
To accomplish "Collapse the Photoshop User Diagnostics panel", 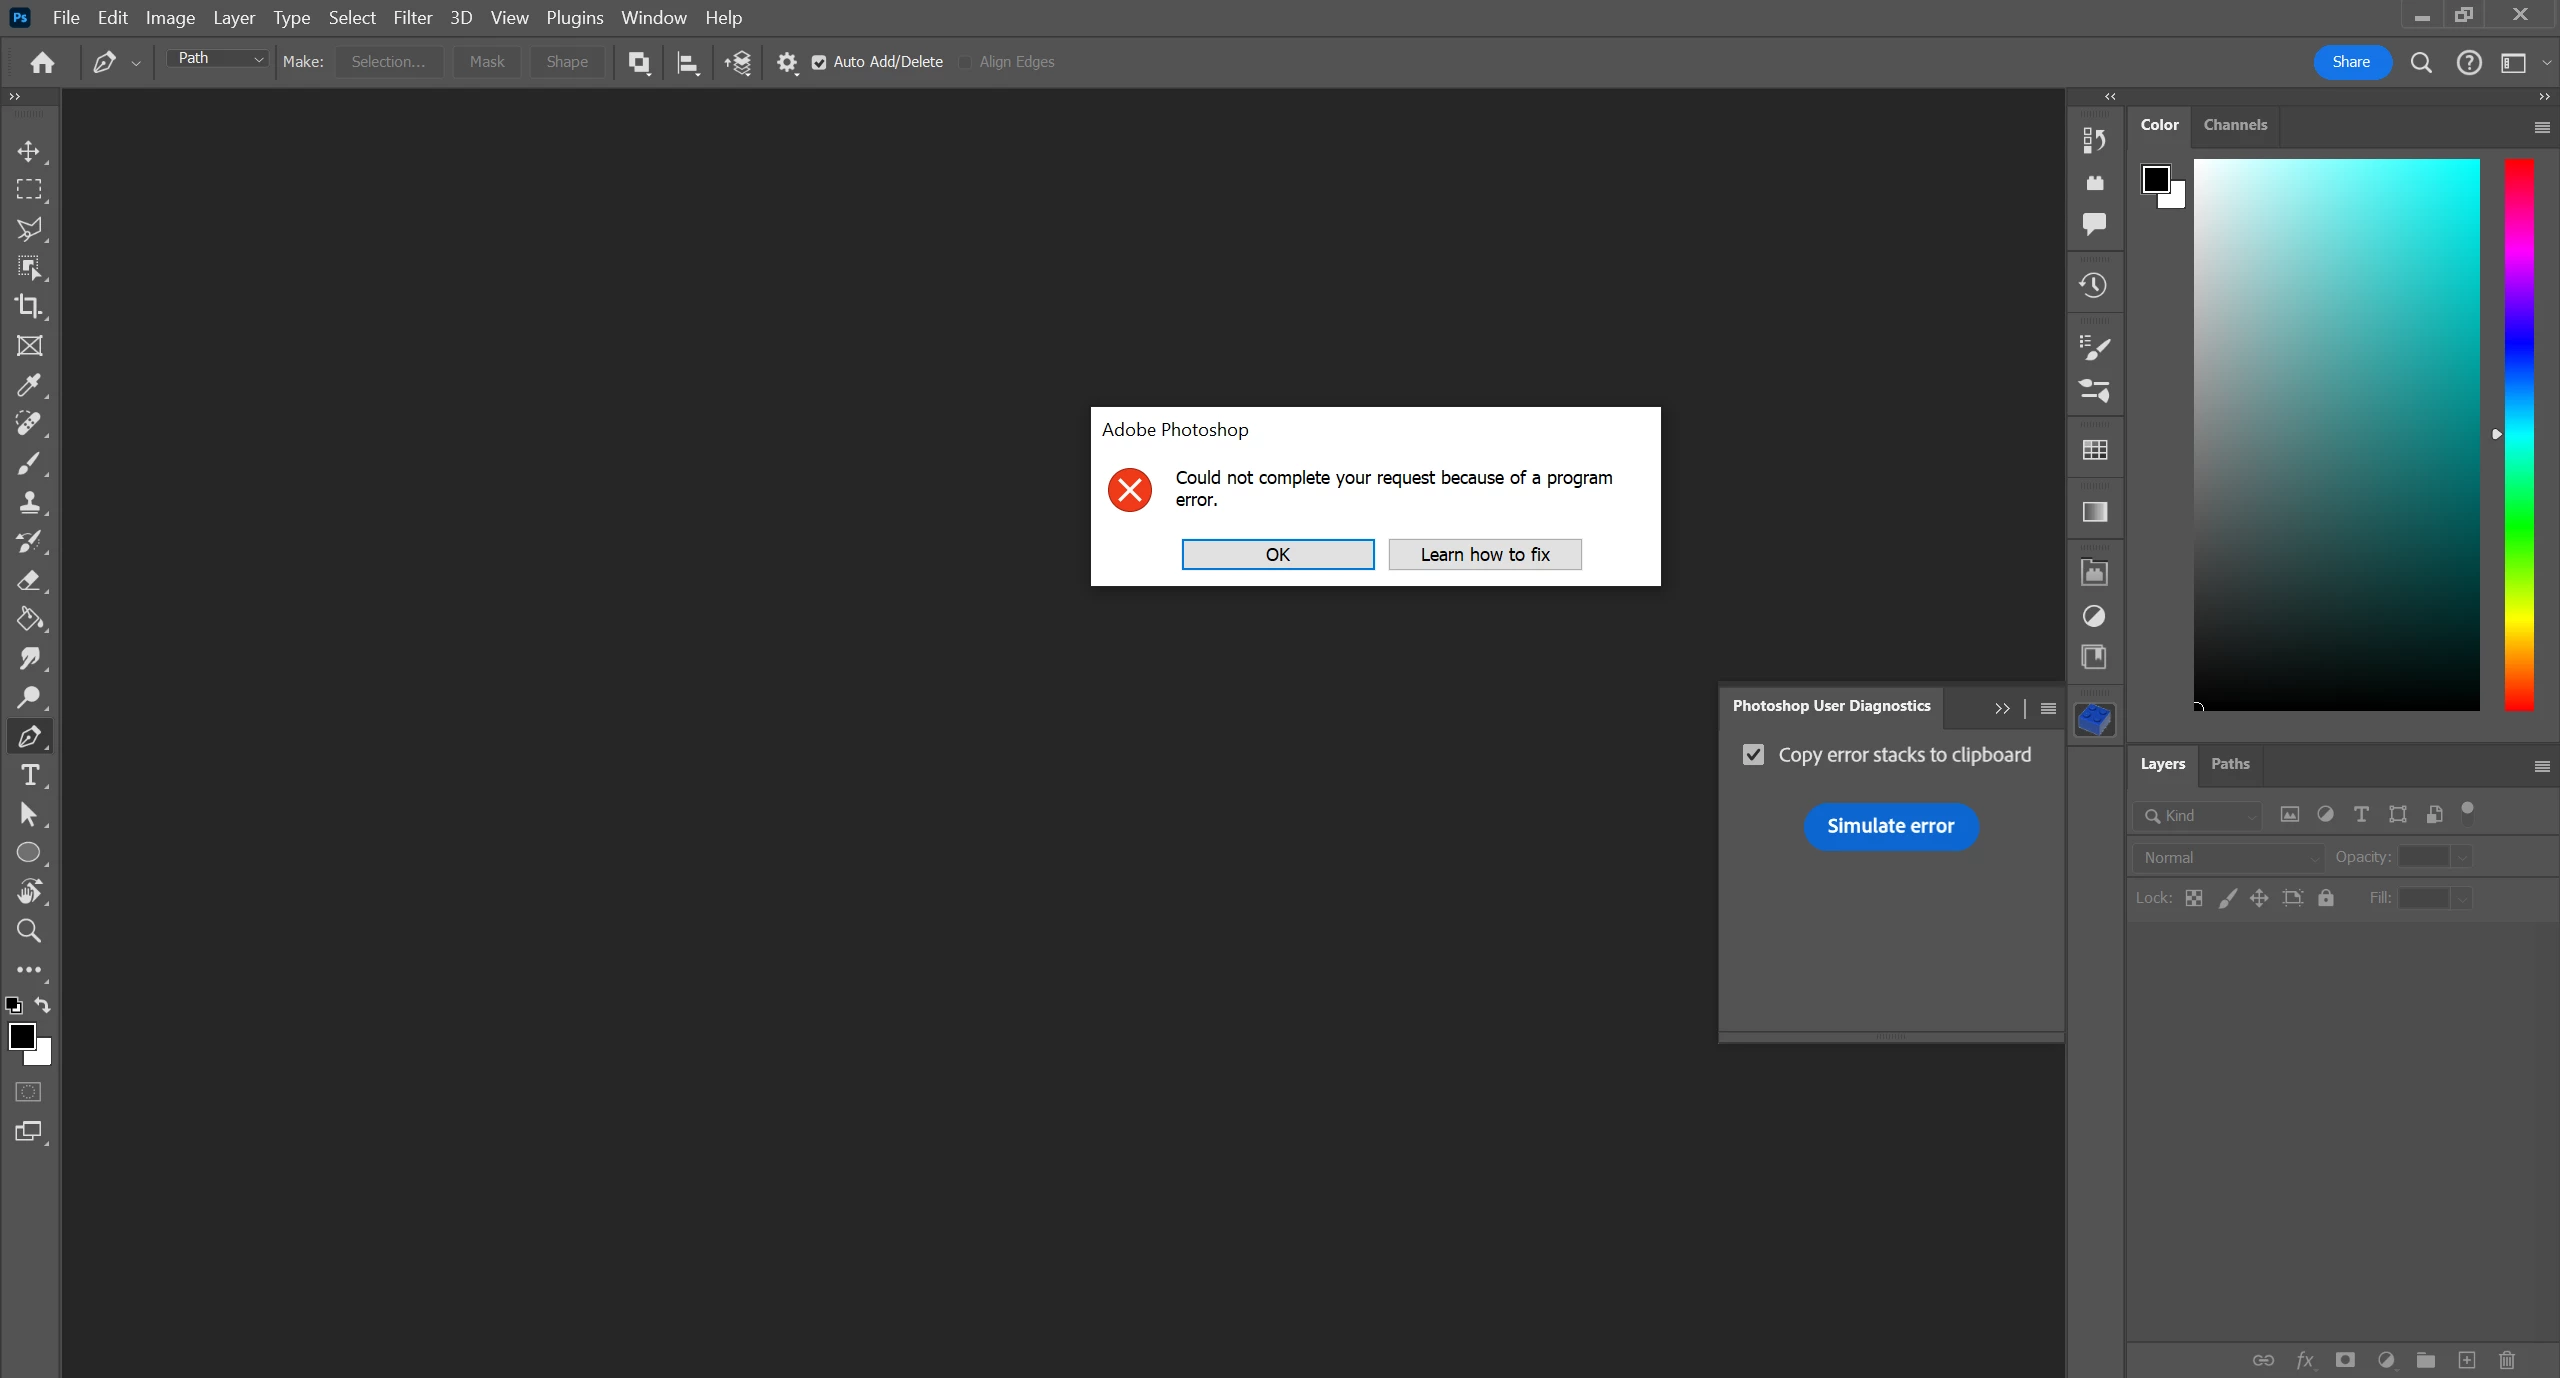I will (2002, 708).
